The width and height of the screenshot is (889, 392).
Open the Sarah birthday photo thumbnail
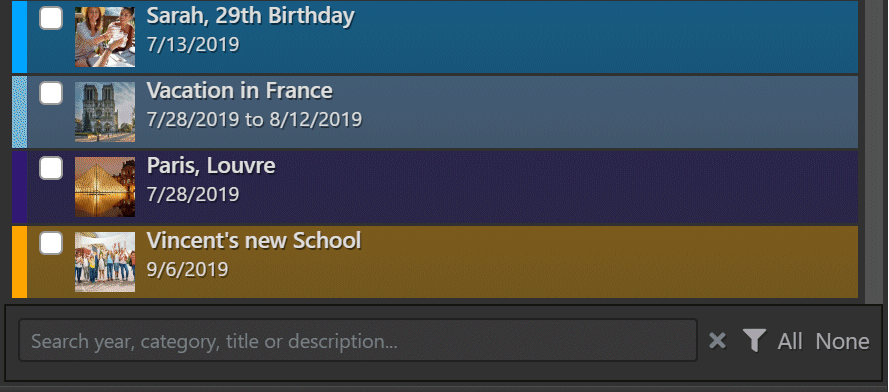[105, 37]
